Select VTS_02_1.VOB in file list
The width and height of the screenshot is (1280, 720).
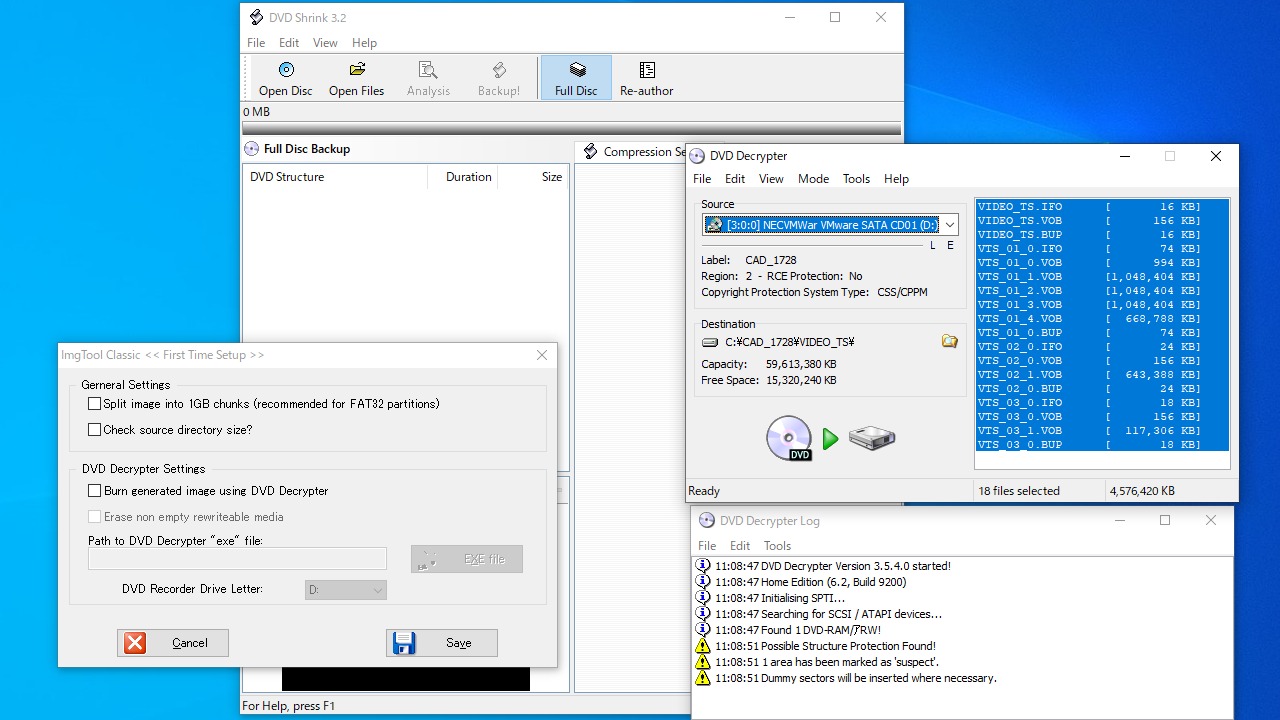pyautogui.click(x=1102, y=375)
